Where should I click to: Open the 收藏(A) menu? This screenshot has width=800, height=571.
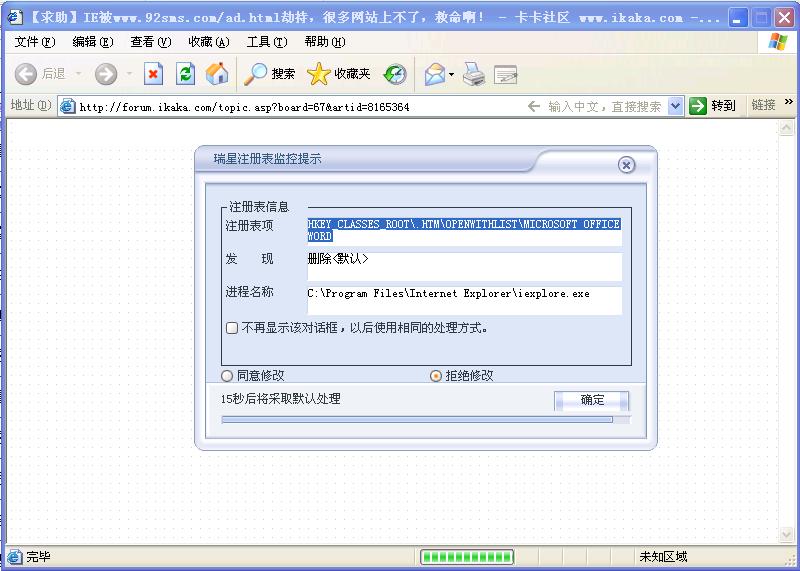coord(209,42)
